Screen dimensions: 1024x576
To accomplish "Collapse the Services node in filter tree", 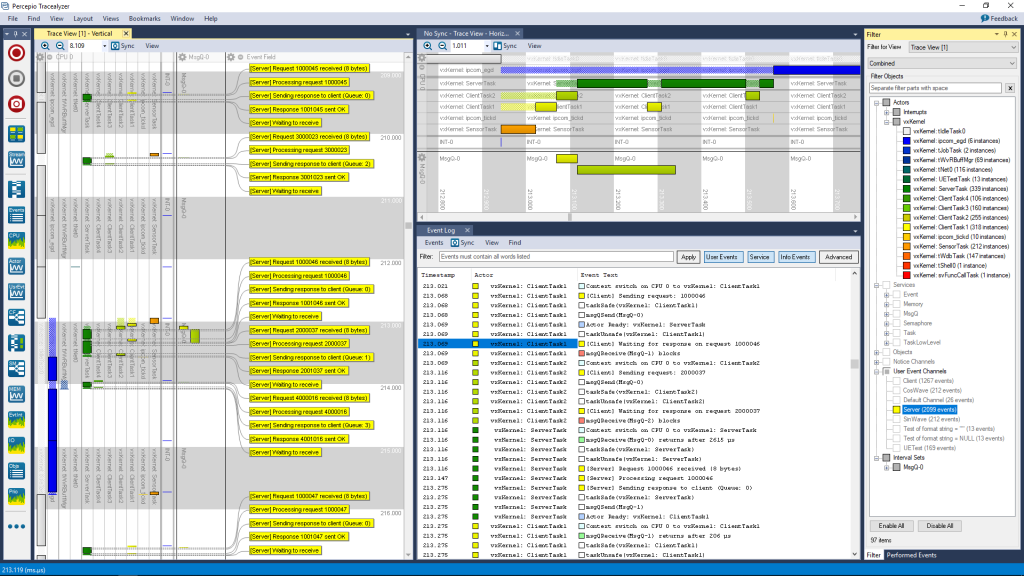I will [876, 285].
